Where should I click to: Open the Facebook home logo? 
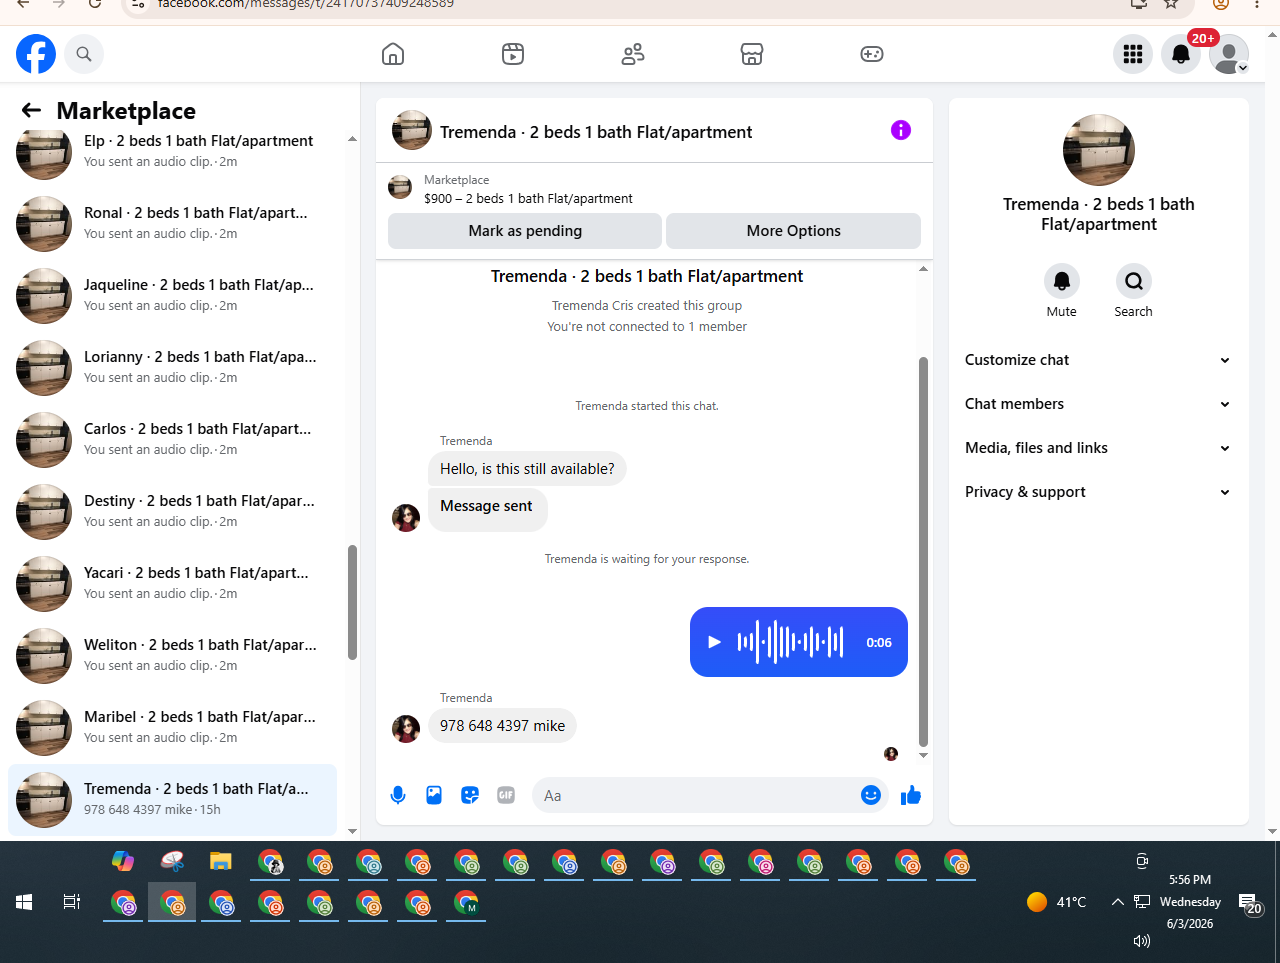click(36, 54)
